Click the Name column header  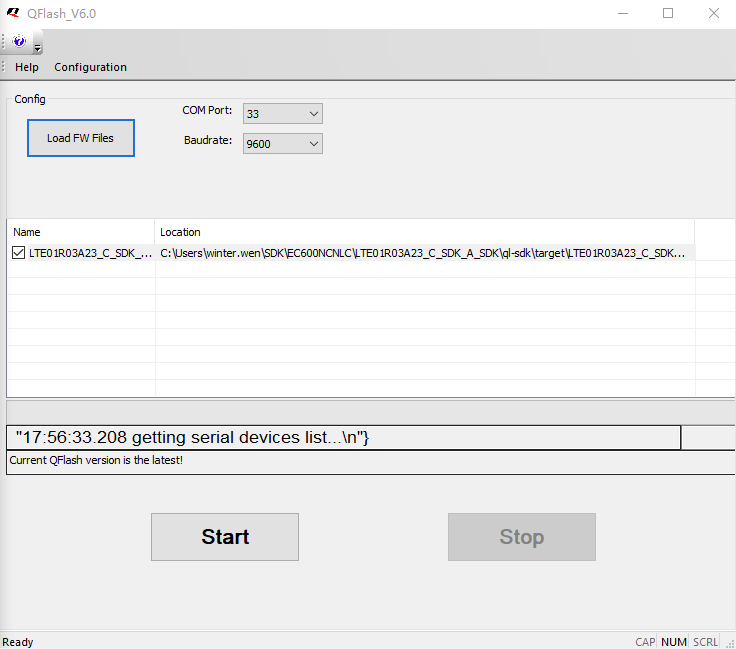click(x=81, y=232)
